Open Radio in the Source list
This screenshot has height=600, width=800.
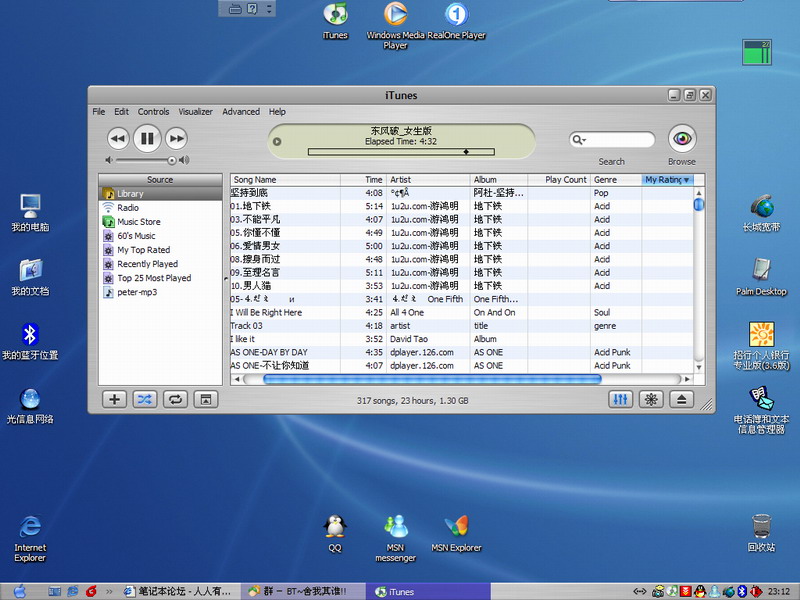(160, 208)
